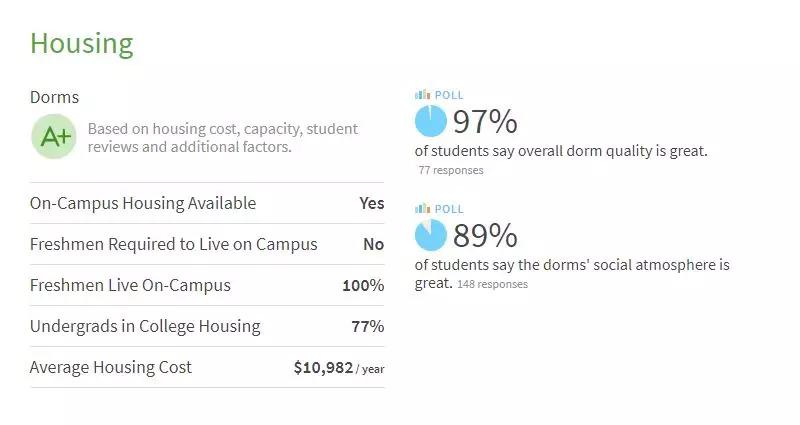Image resolution: width=800 pixels, height=425 pixels.
Task: Click overall dorm quality poll statement
Action: click(x=560, y=151)
